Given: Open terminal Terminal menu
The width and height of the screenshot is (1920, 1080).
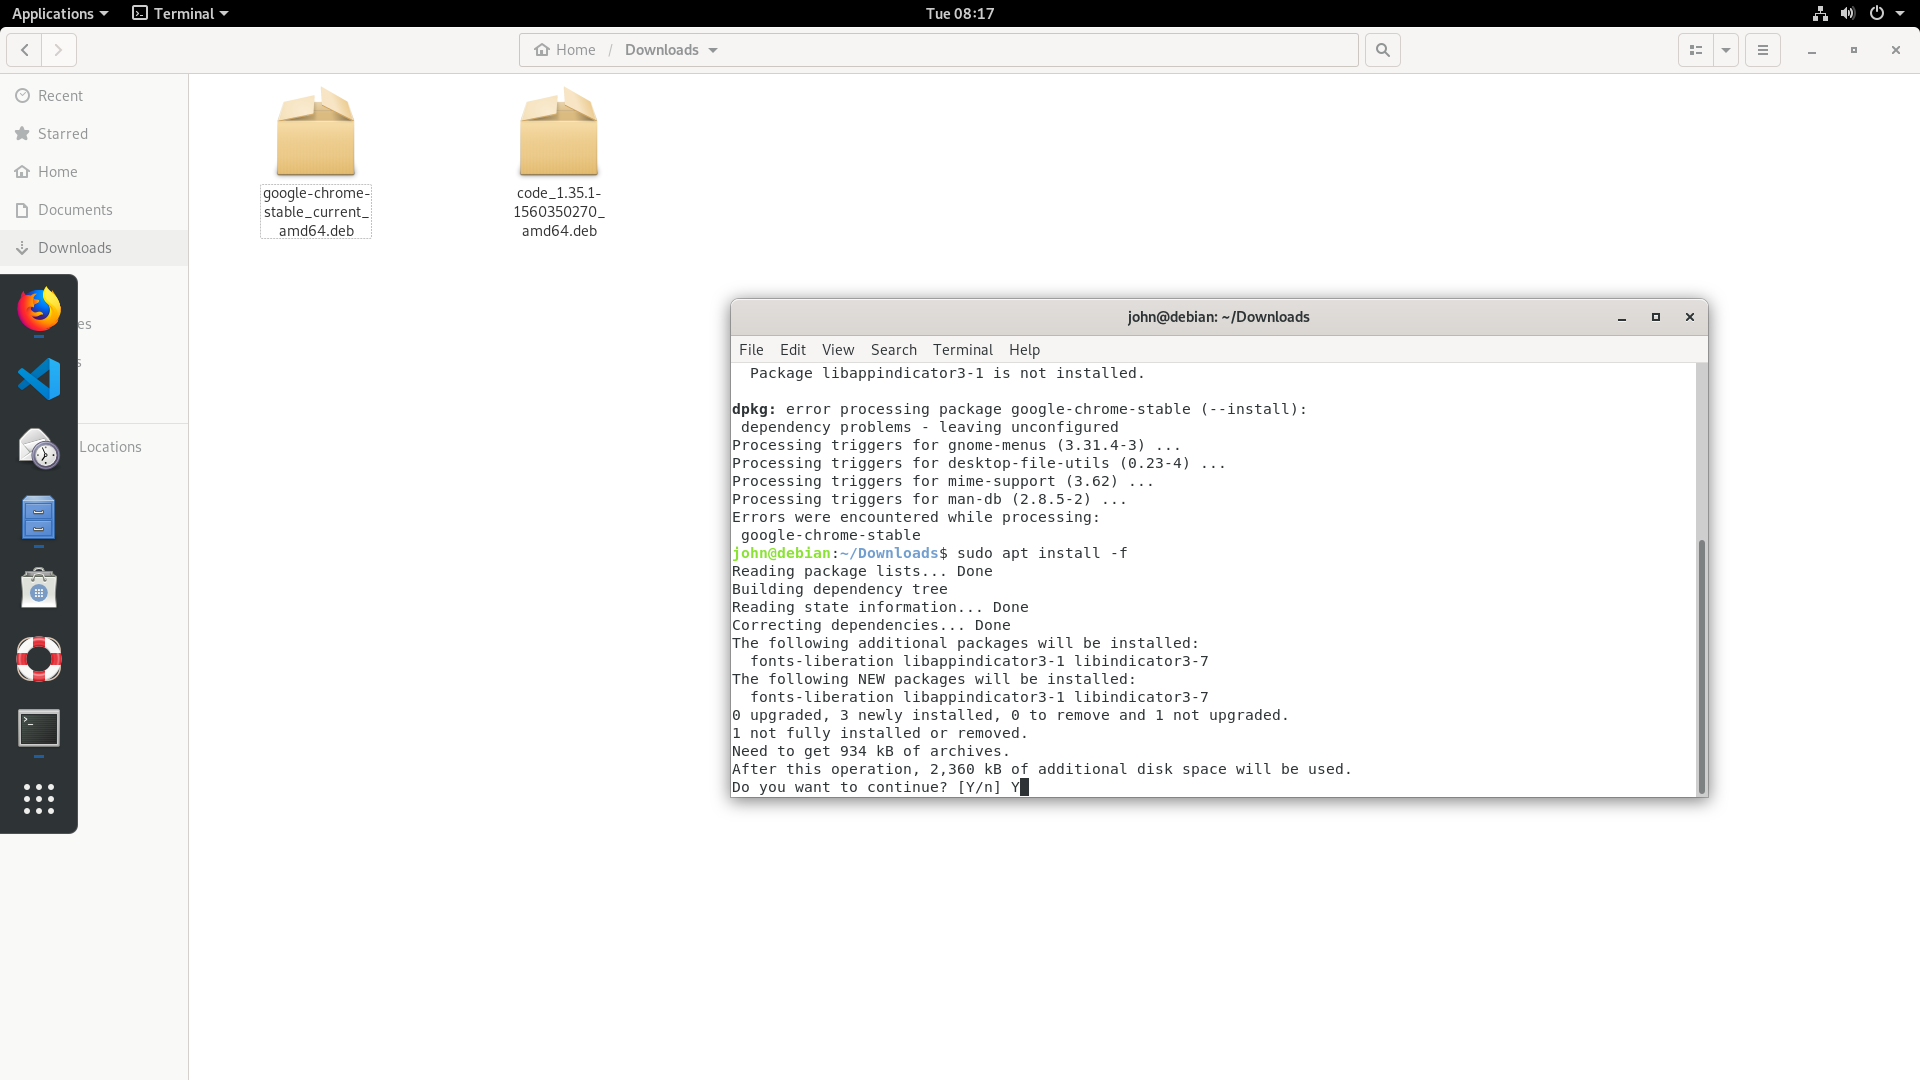Looking at the screenshot, I should [x=963, y=350].
